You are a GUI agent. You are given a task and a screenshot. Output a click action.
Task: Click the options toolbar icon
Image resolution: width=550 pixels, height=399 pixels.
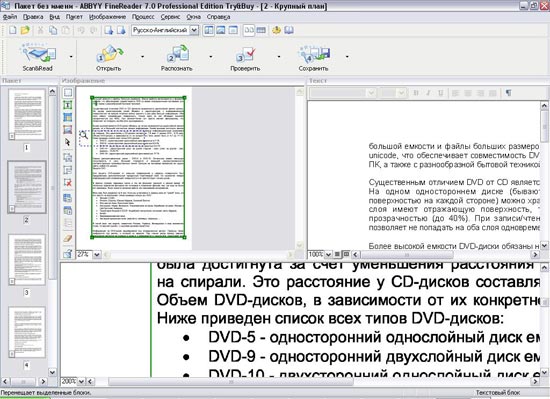coord(276,30)
